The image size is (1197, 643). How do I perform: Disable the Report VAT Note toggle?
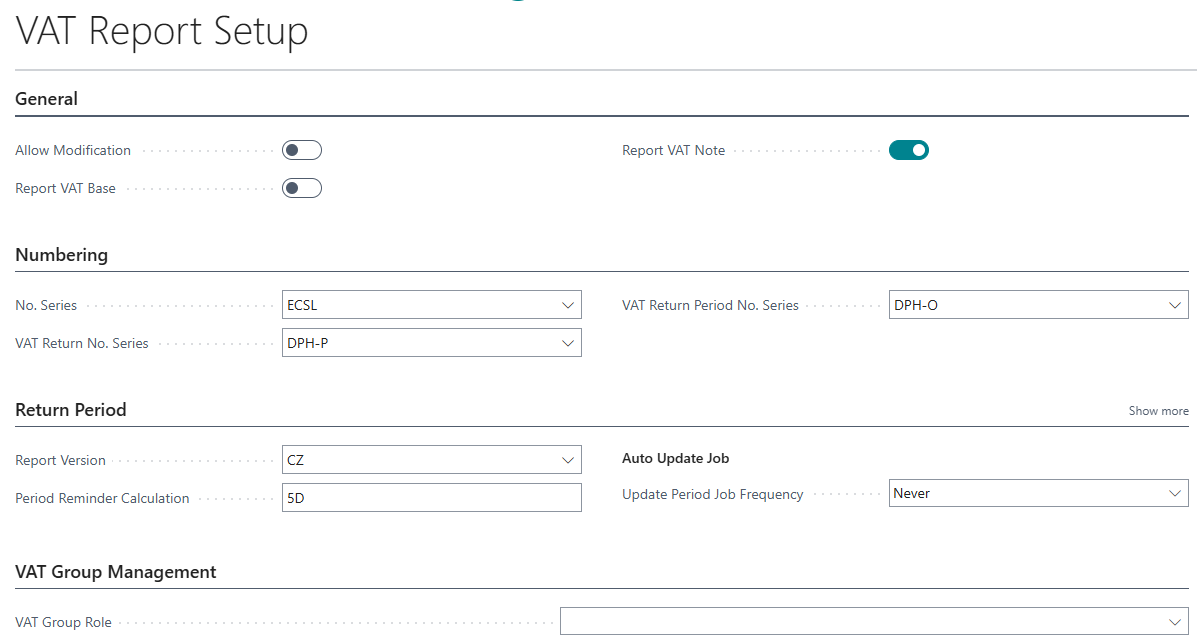(908, 150)
